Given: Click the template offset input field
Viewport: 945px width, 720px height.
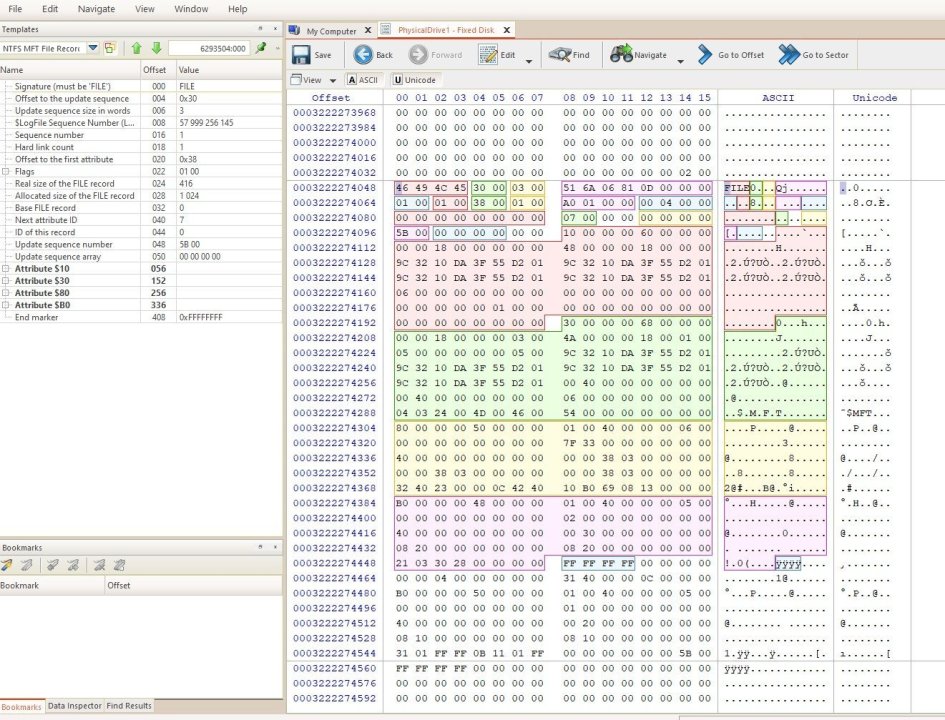Looking at the screenshot, I should (208, 48).
